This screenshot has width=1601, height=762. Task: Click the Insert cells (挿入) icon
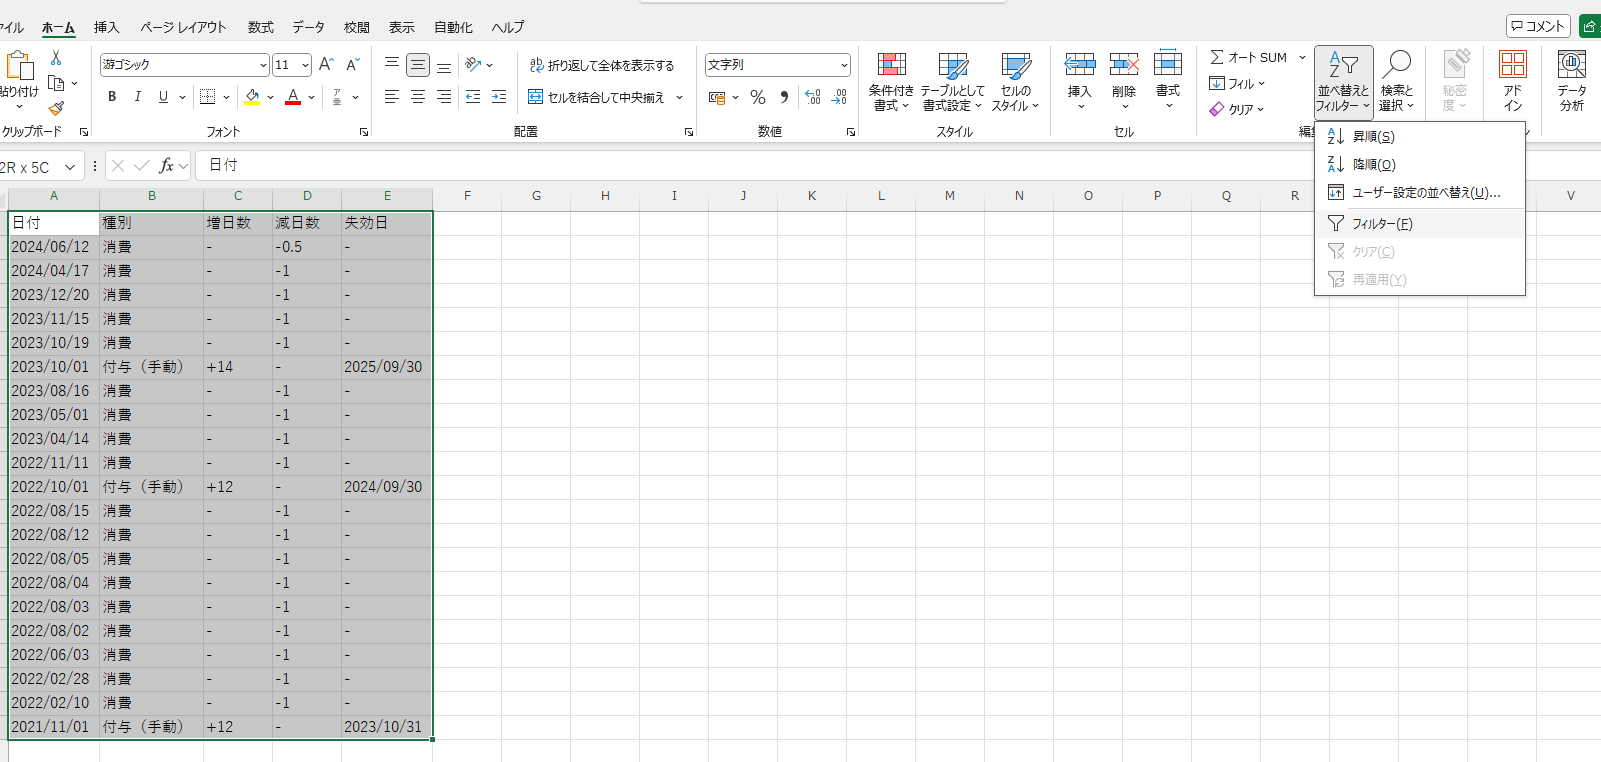point(1080,65)
